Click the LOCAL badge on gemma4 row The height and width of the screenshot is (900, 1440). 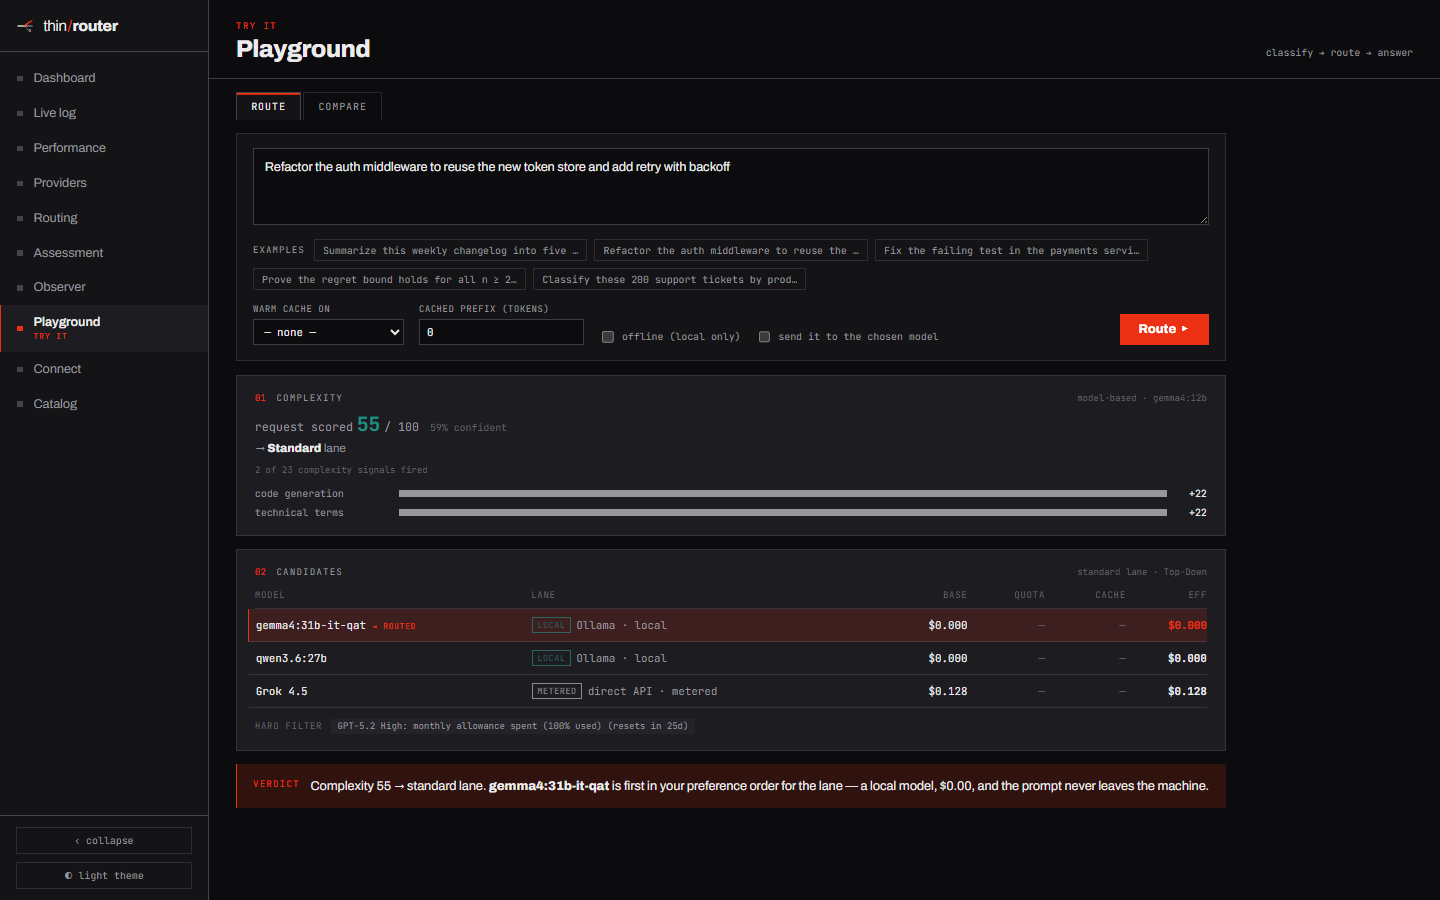551,625
